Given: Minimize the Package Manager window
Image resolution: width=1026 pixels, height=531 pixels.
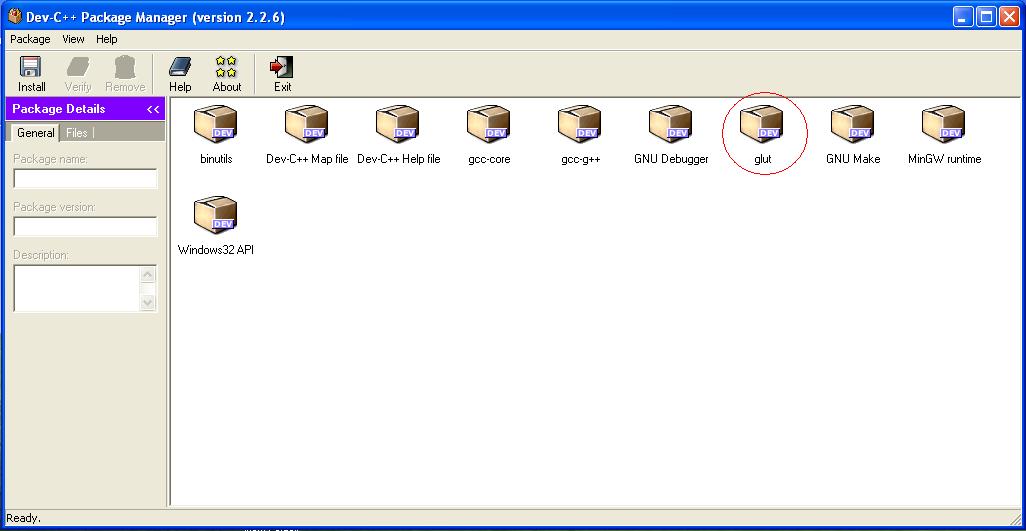Looking at the screenshot, I should point(963,16).
